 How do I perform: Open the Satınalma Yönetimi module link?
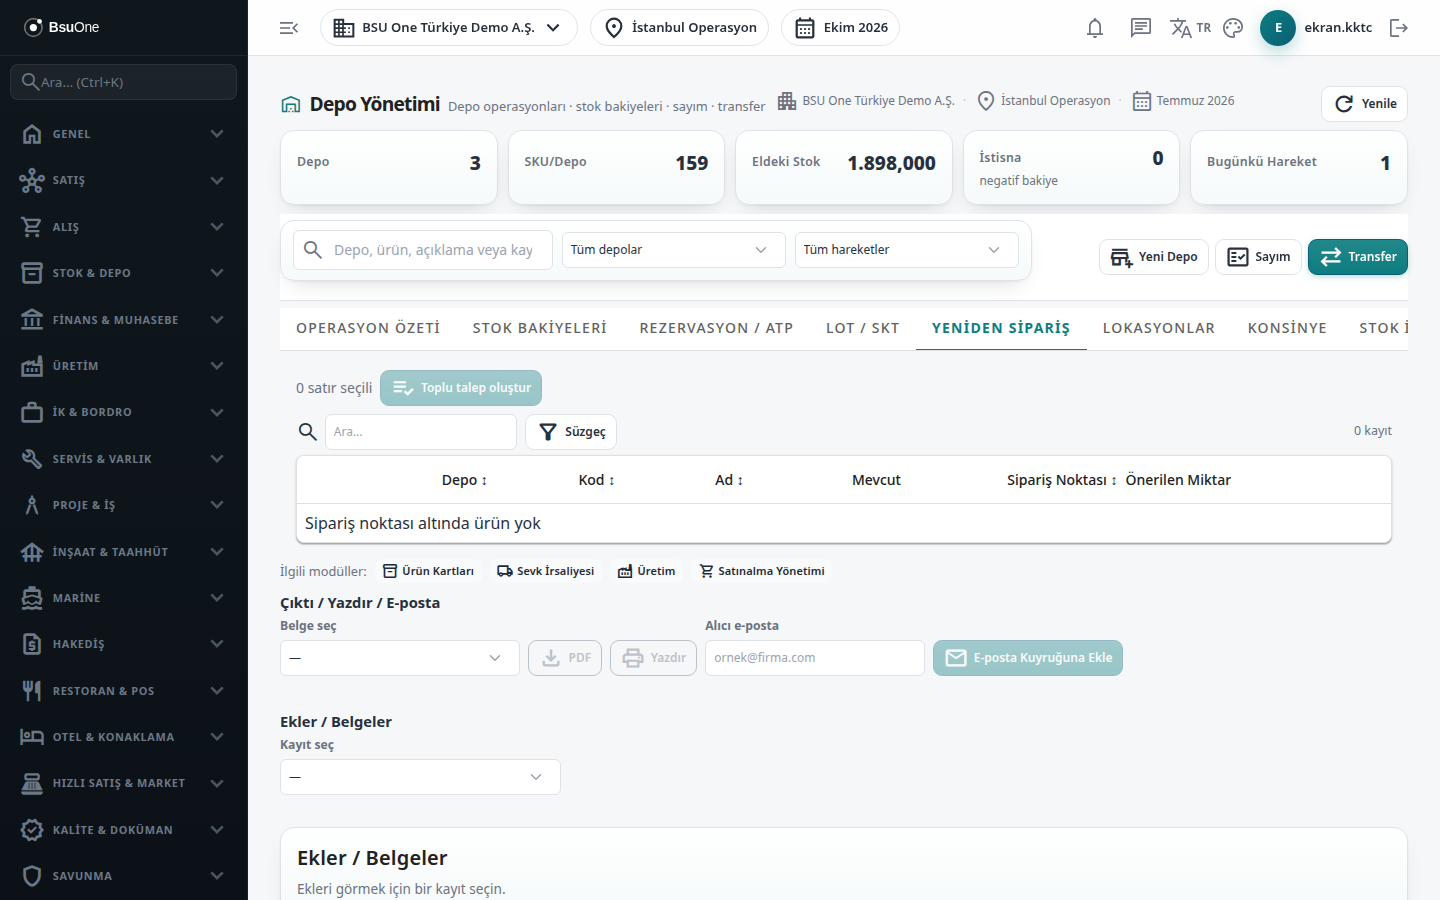point(762,571)
